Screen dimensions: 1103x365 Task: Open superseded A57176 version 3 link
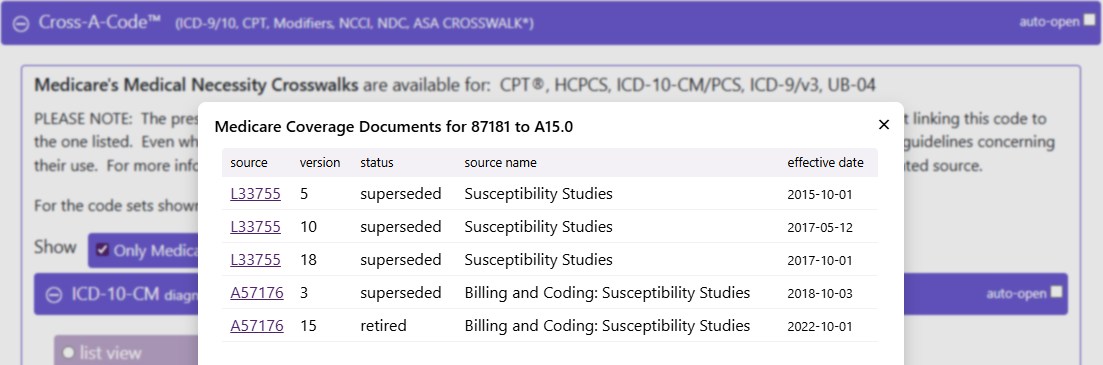click(x=257, y=293)
